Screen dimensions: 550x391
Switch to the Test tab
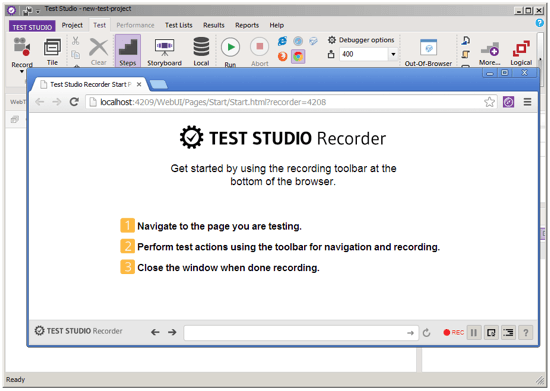click(x=99, y=25)
